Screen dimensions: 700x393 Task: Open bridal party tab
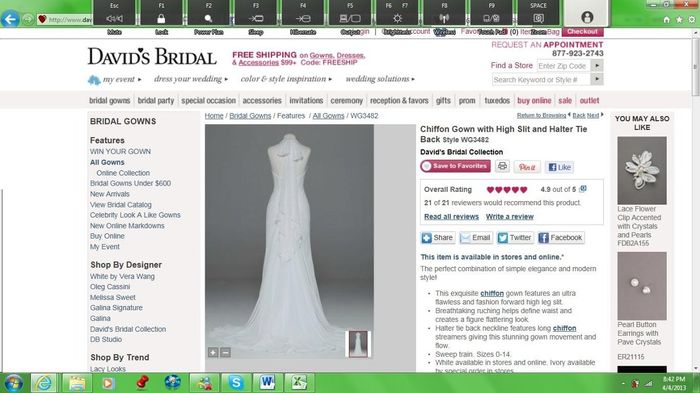point(156,100)
